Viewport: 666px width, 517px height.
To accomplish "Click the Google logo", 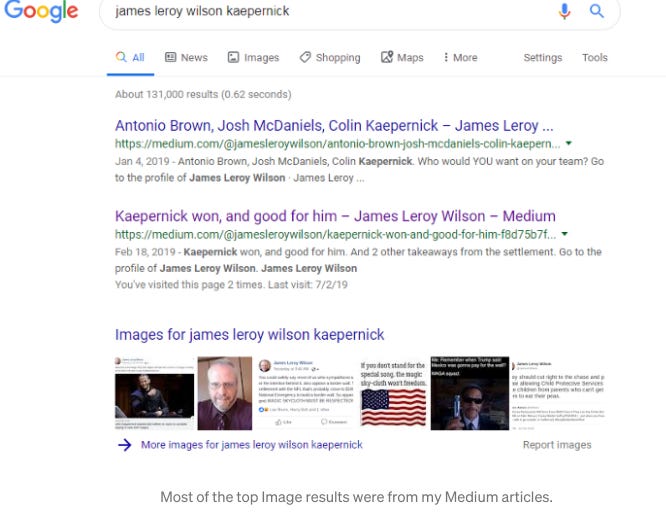I will point(41,11).
